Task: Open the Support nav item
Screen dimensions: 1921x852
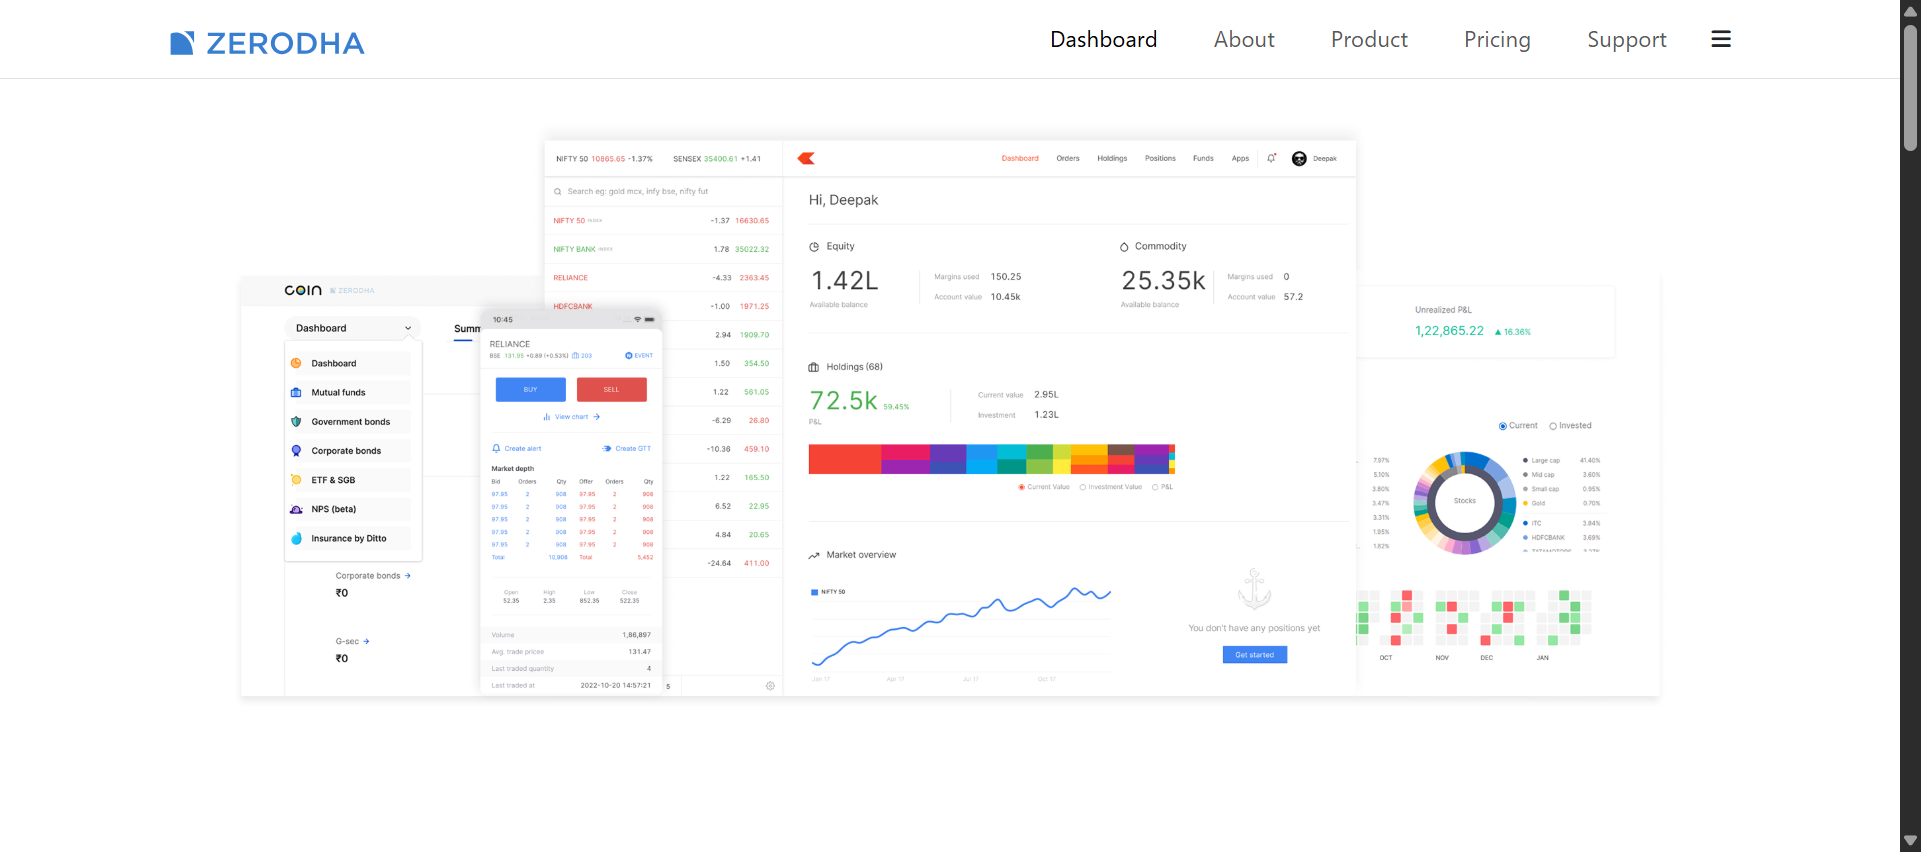Action: click(x=1627, y=39)
